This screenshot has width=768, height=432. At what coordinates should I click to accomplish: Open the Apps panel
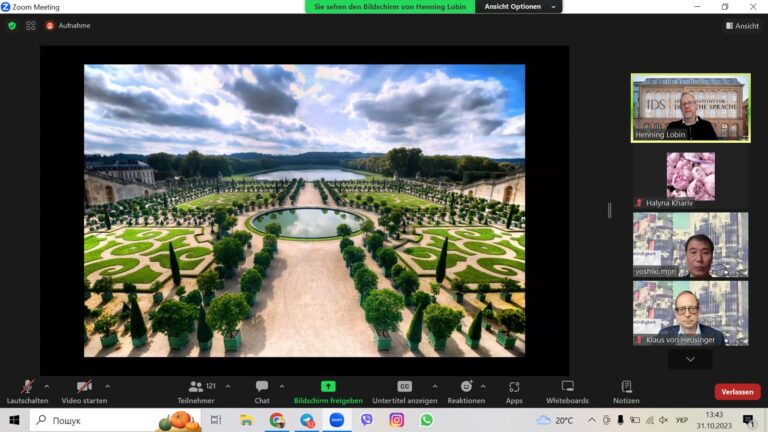[514, 392]
